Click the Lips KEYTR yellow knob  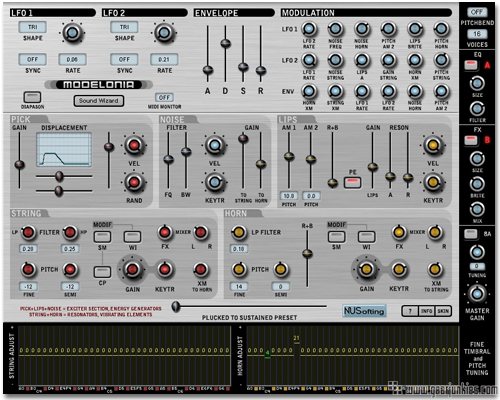[x=433, y=182]
